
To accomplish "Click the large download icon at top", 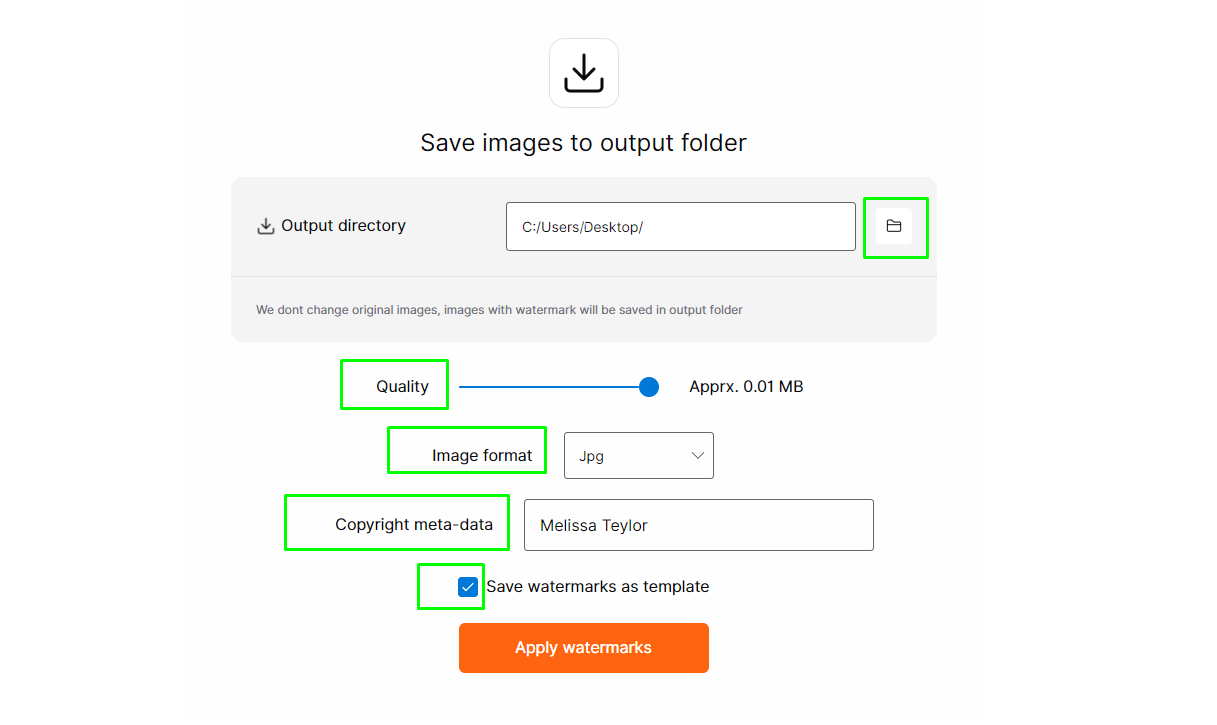I will [x=584, y=73].
